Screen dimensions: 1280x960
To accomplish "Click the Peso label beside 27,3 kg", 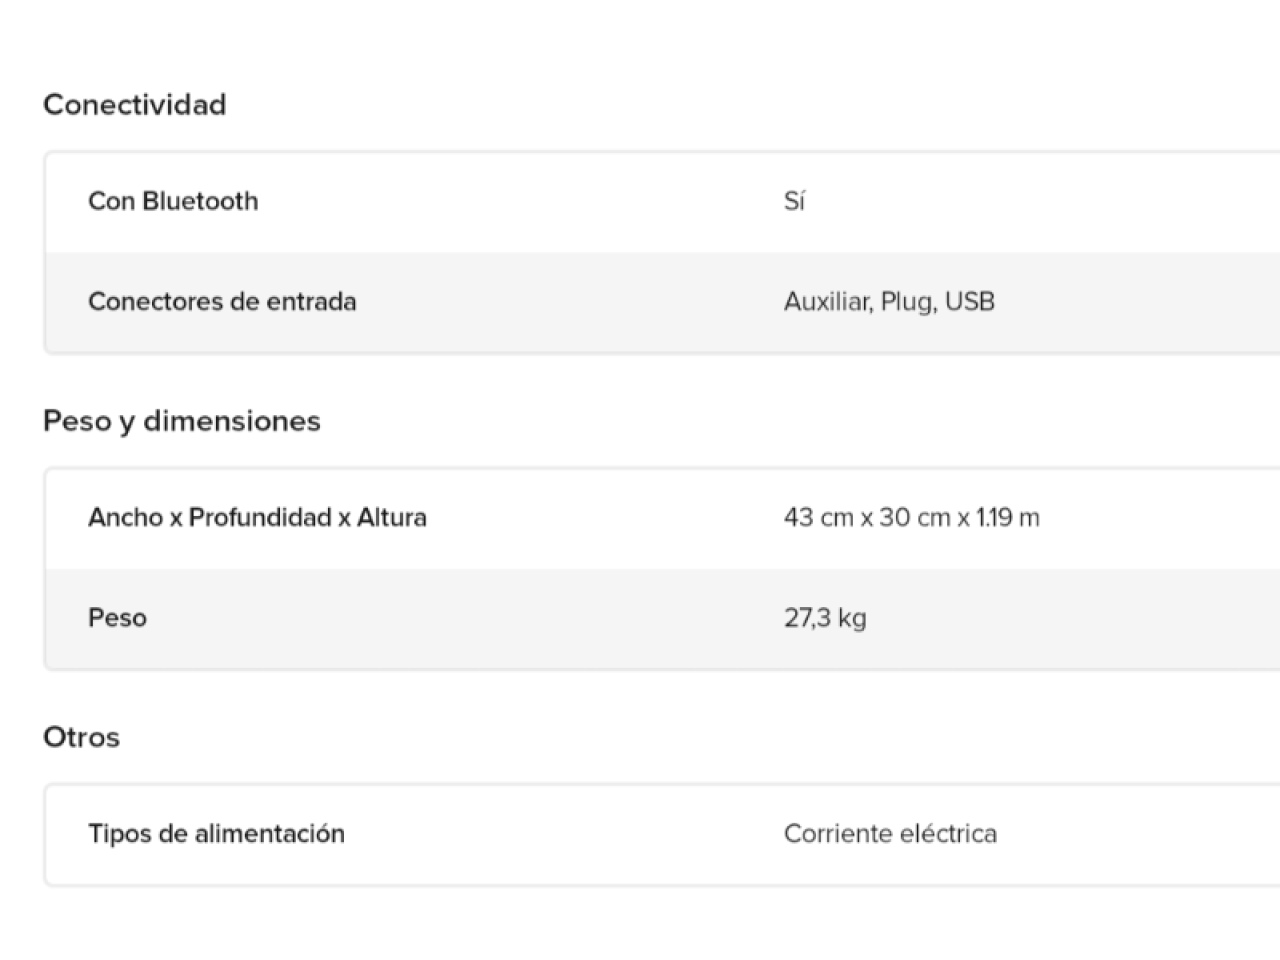I will (x=117, y=618).
